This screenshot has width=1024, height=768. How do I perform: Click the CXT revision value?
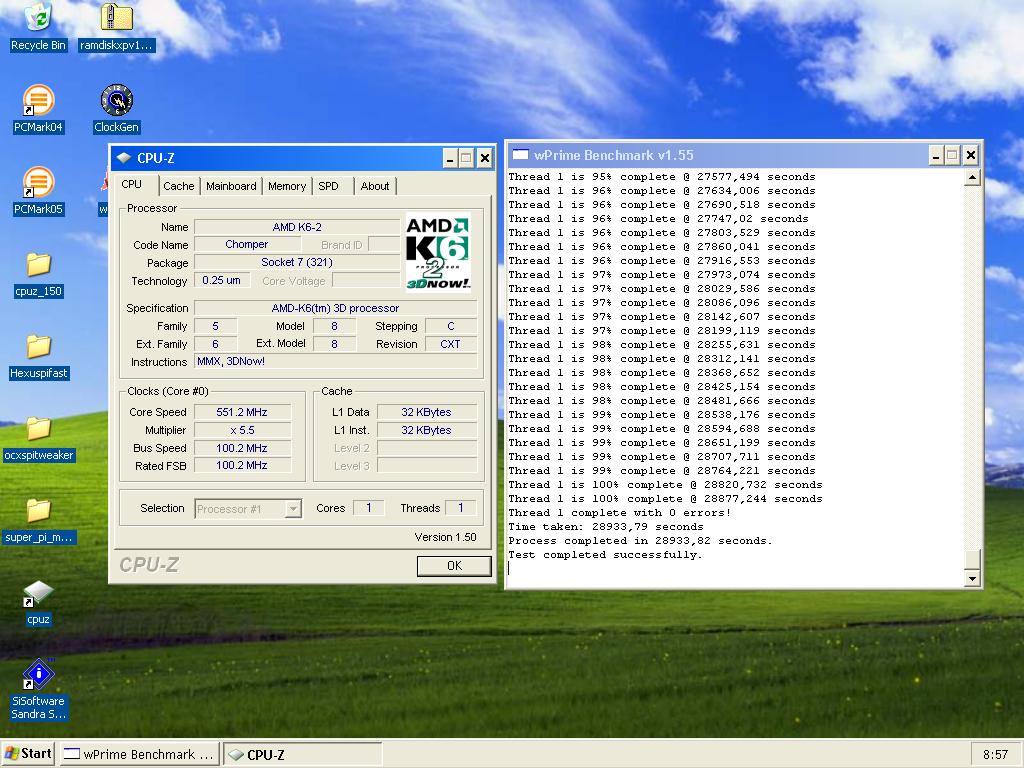tap(451, 344)
